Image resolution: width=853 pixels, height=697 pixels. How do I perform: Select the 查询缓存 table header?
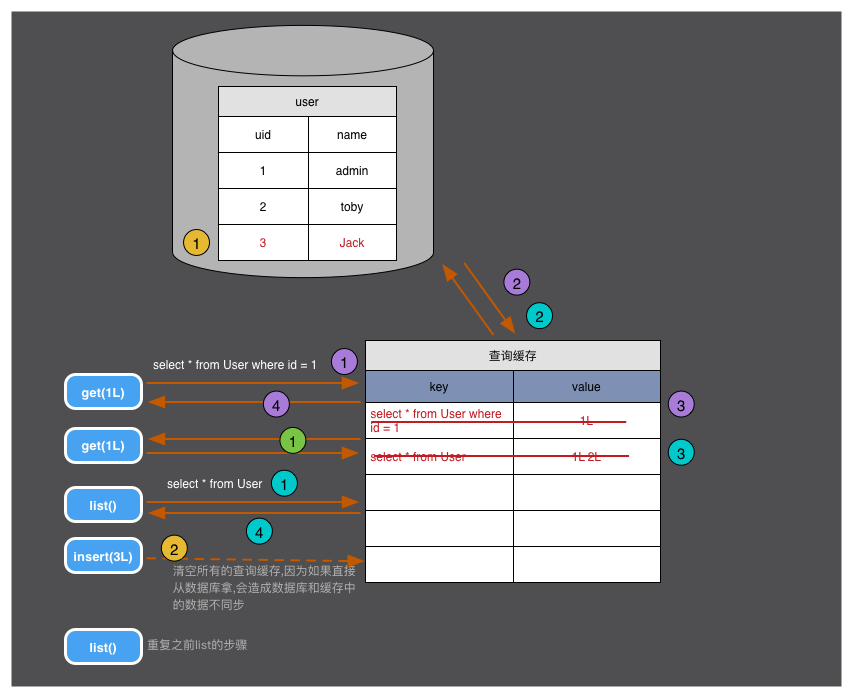[512, 356]
